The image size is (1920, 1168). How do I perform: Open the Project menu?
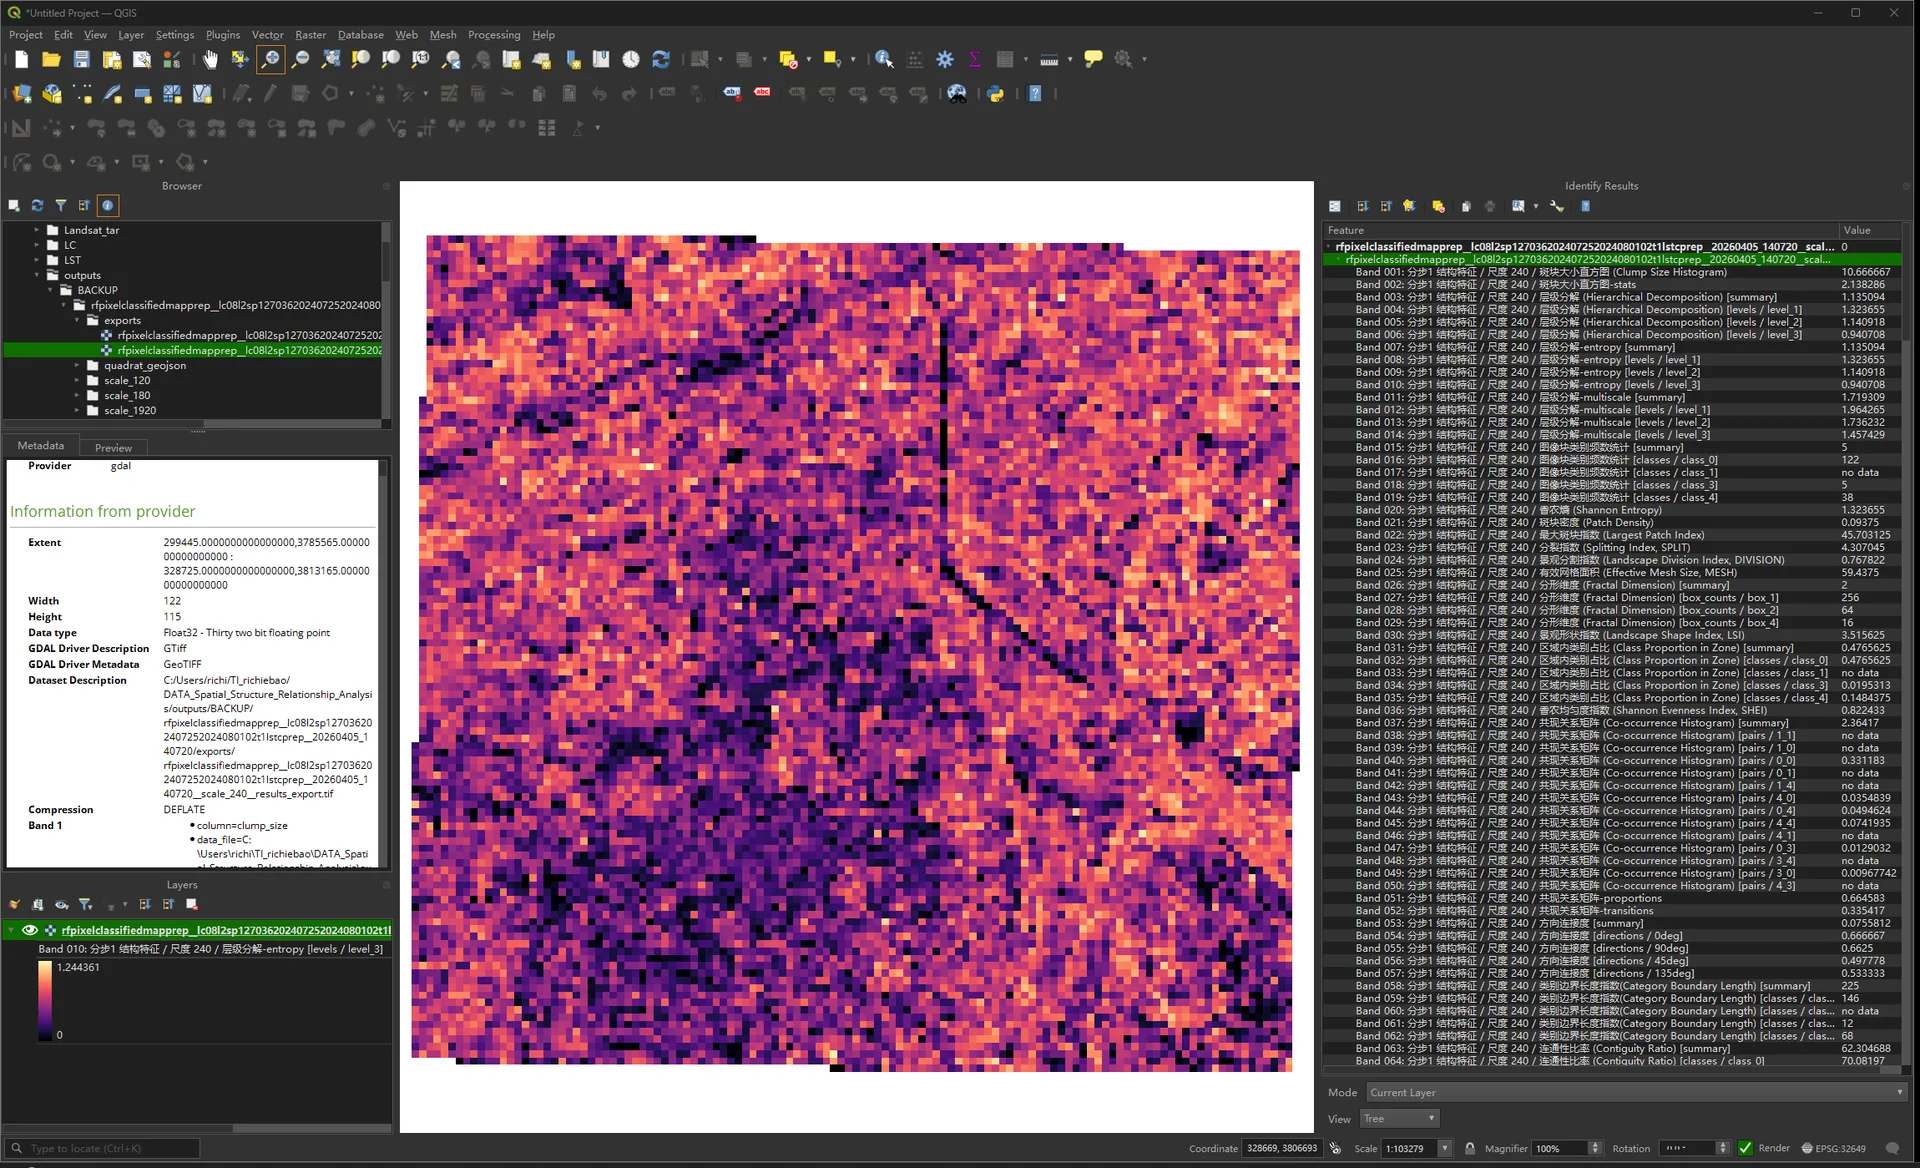26,35
